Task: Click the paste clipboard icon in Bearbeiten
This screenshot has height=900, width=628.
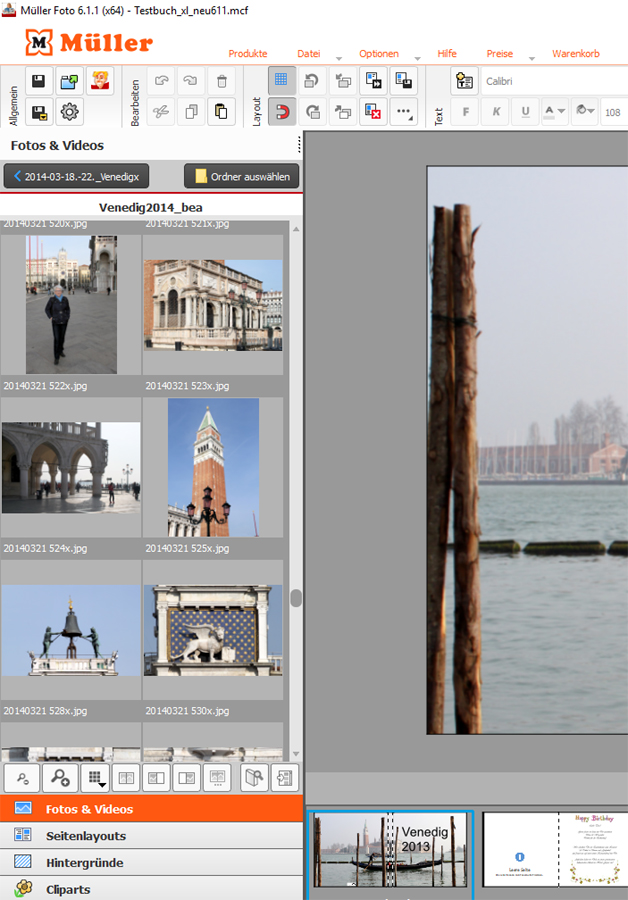Action: coord(221,112)
